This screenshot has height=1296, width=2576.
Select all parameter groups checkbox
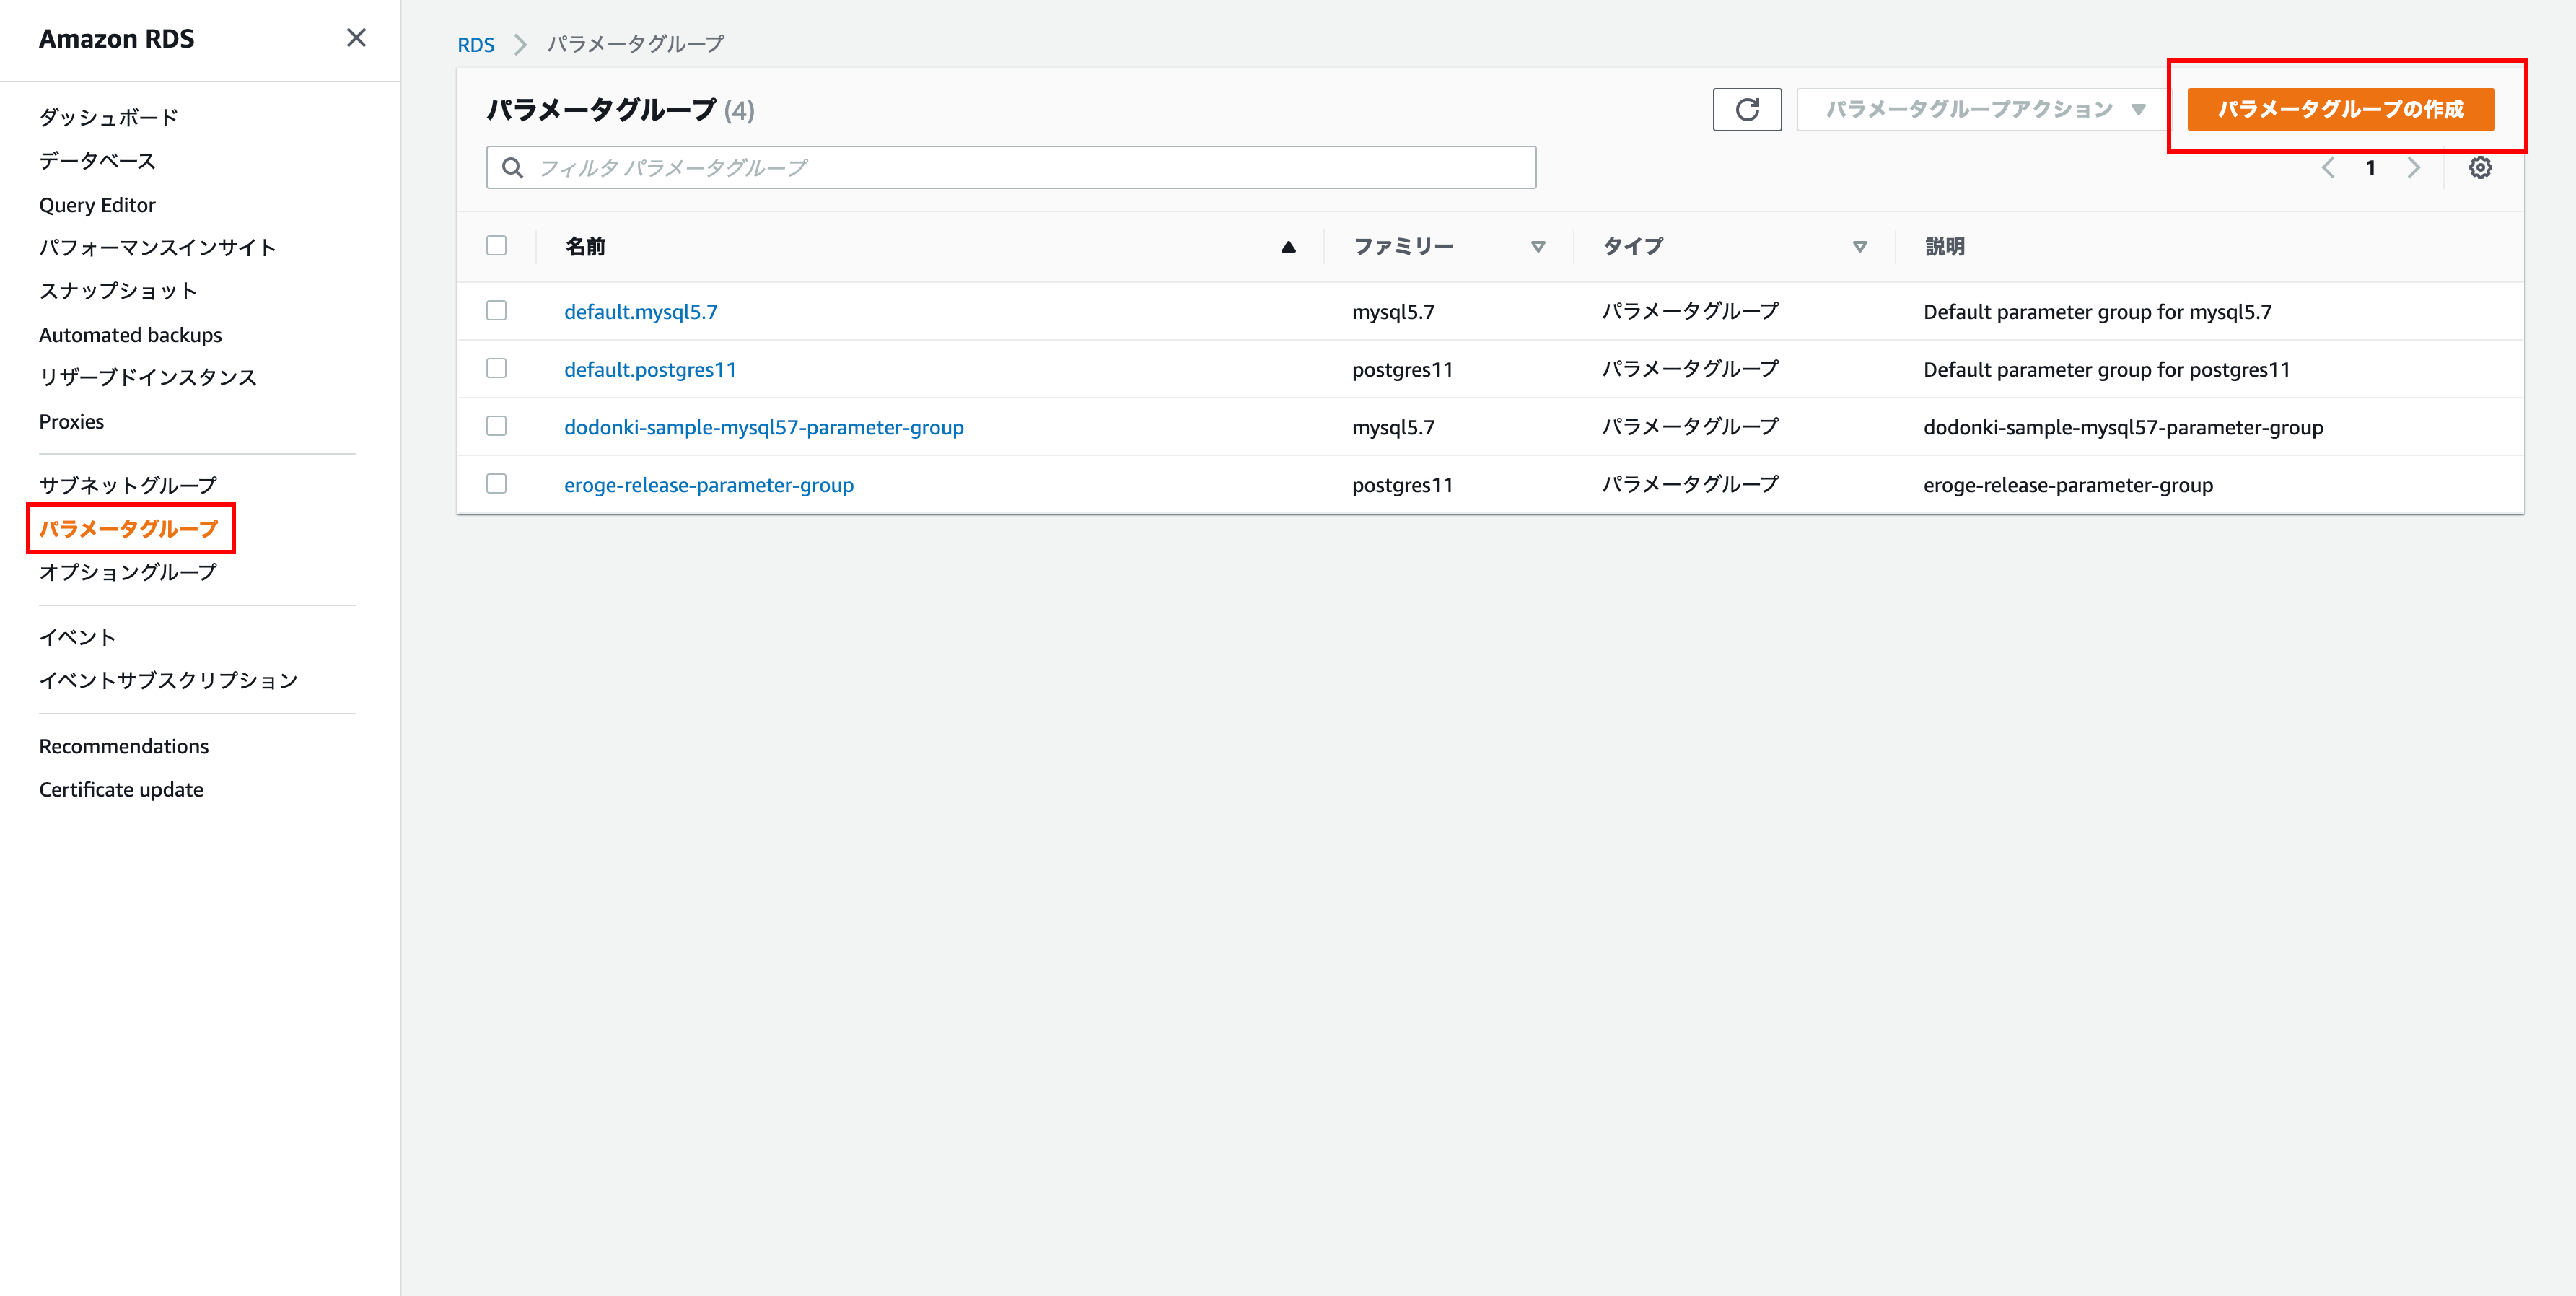click(496, 246)
